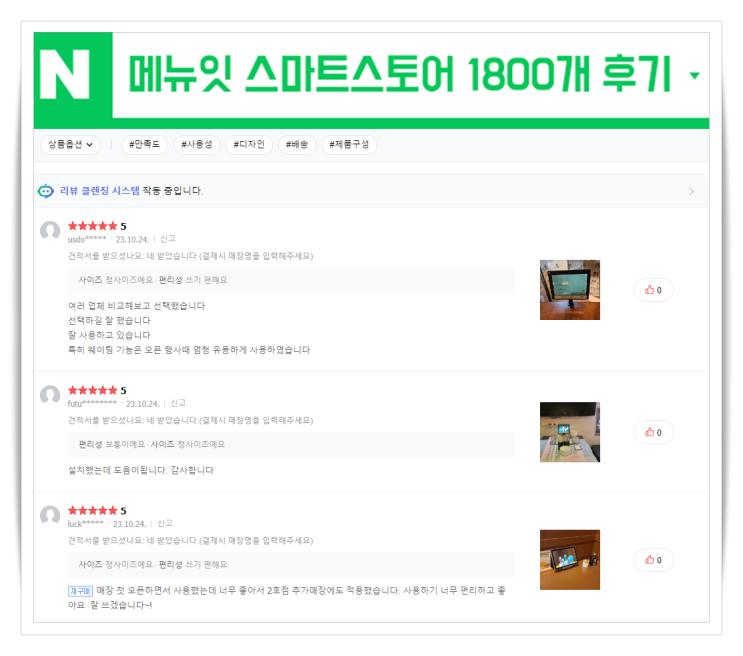This screenshot has height=656, width=743.
Task: Filter reviews by #디자인 tag
Action: pyautogui.click(x=249, y=145)
